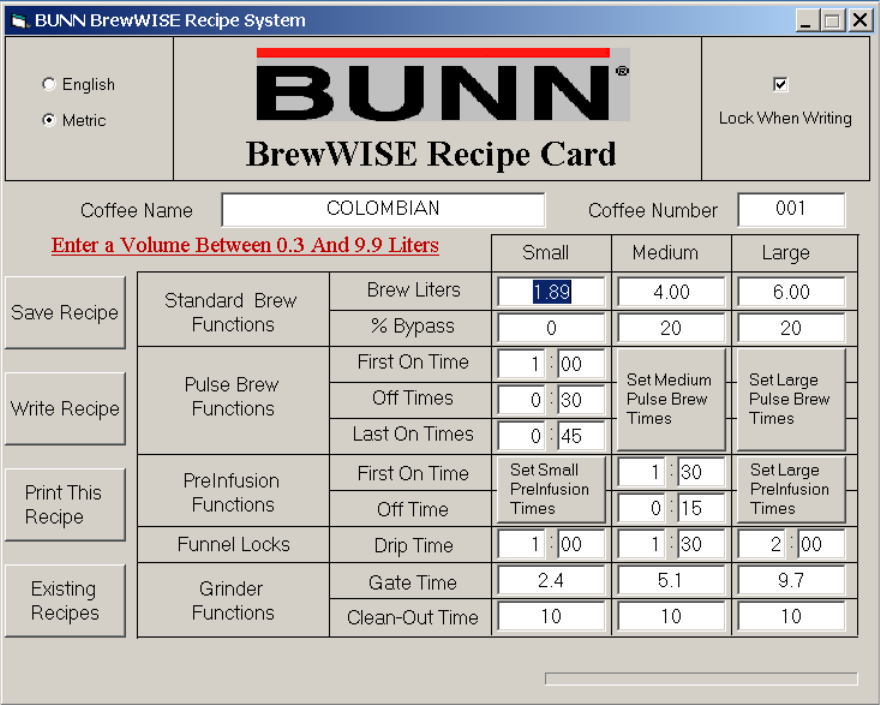The width and height of the screenshot is (880, 705).
Task: Click Large Gate Time field 9.7
Action: 791,580
